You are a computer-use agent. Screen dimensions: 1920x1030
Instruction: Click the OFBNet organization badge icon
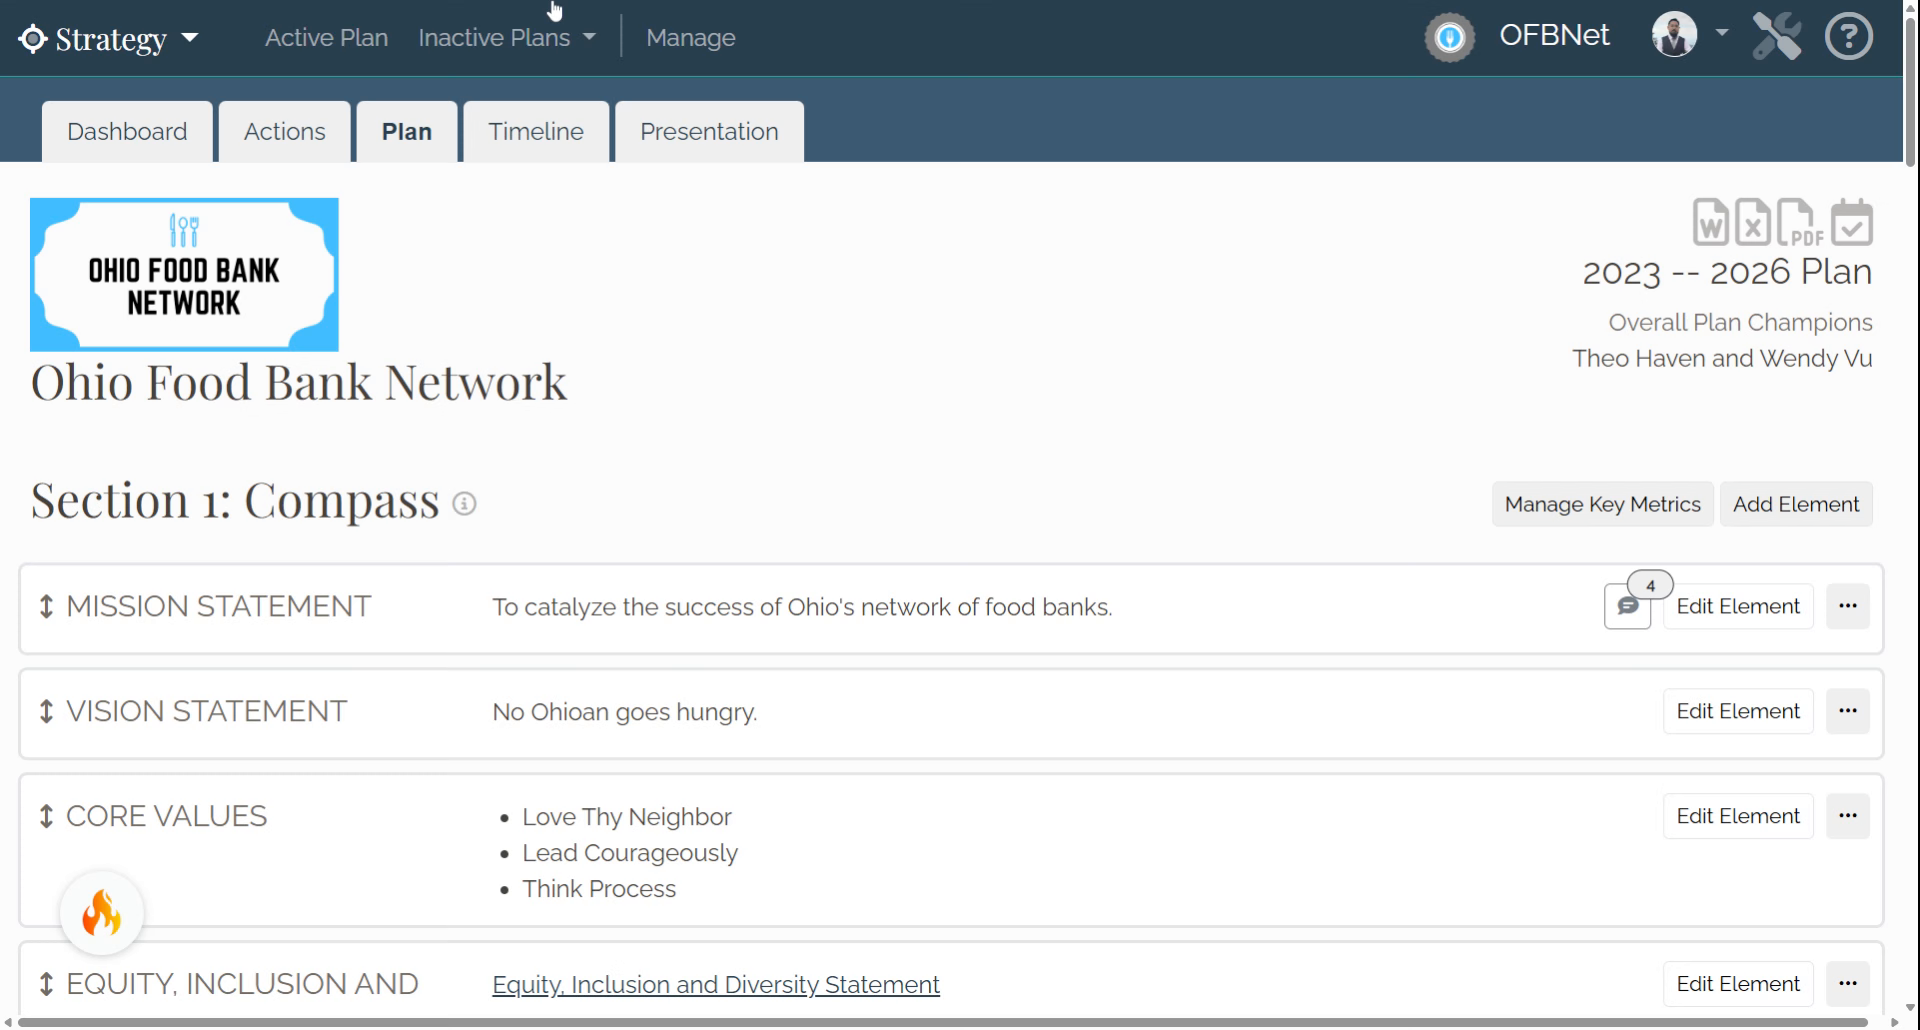(1449, 38)
